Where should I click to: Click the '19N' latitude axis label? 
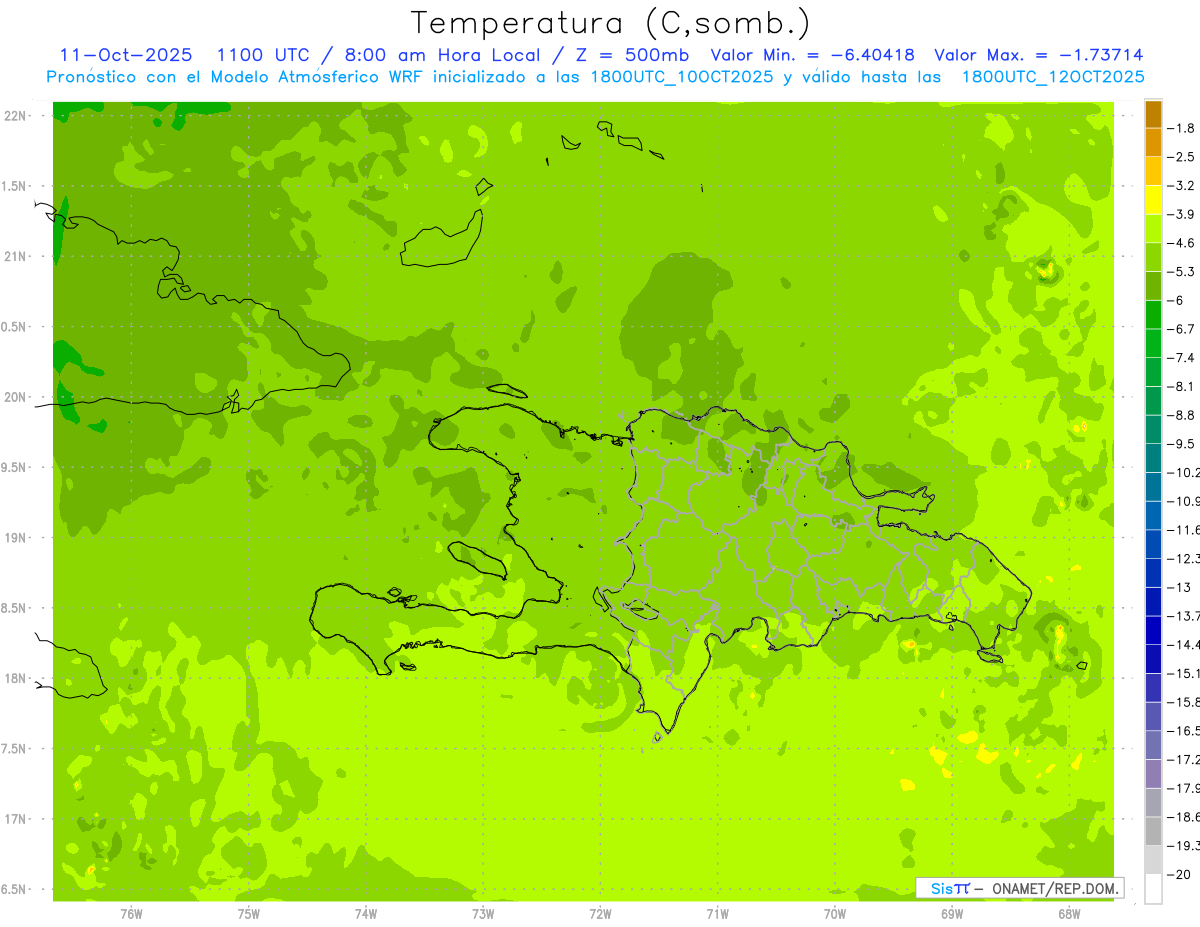(15, 538)
